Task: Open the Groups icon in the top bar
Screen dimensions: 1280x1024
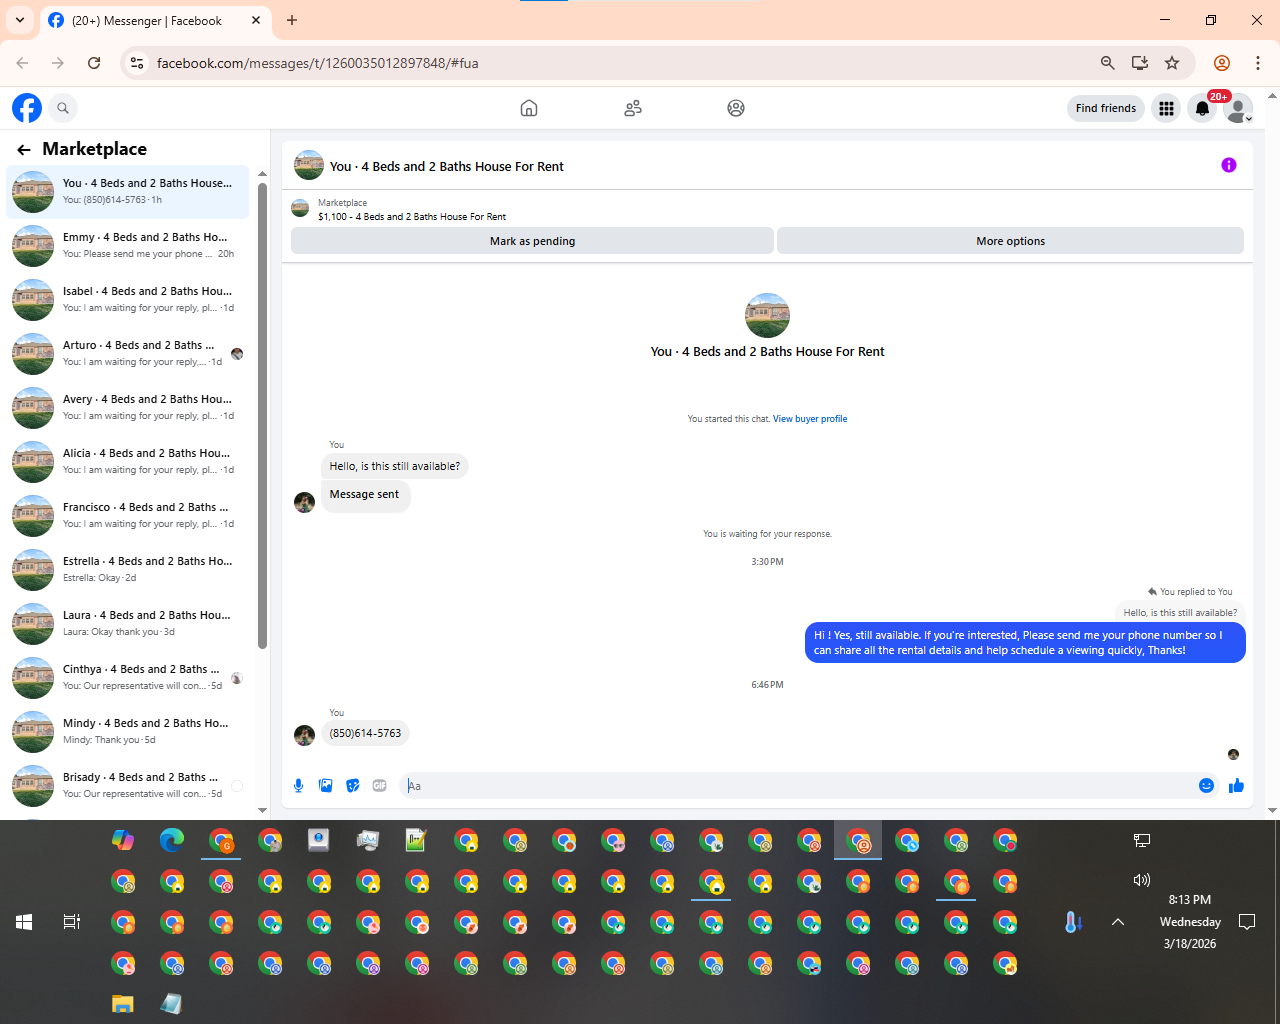Action: [x=736, y=108]
